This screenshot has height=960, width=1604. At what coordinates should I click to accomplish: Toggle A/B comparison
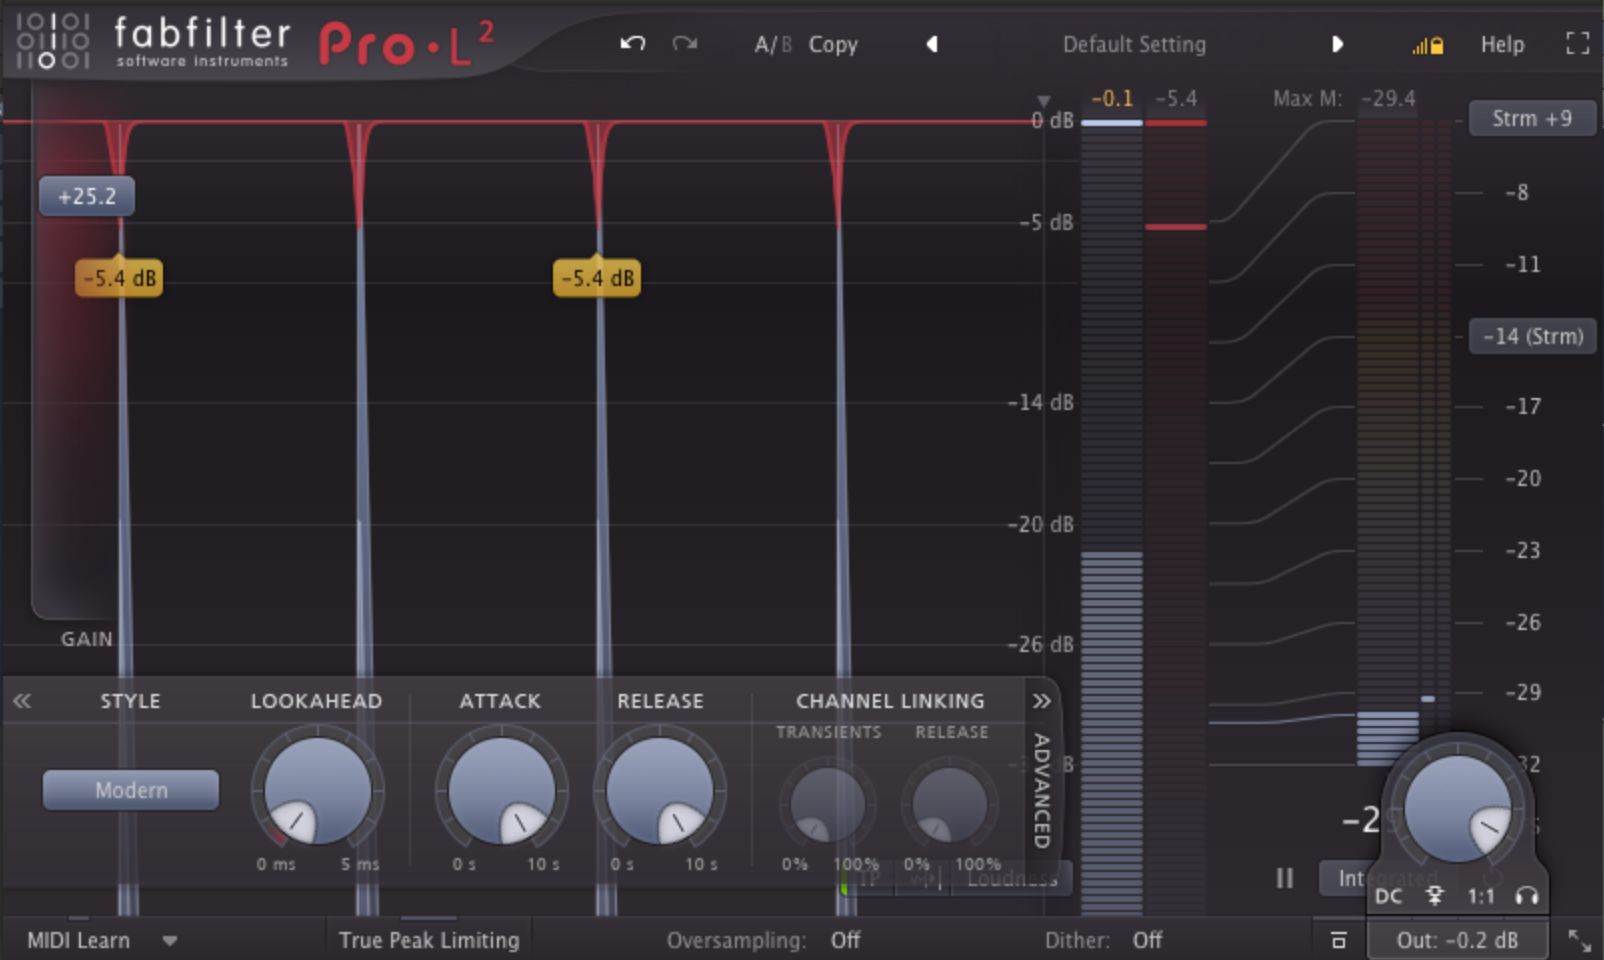(772, 43)
